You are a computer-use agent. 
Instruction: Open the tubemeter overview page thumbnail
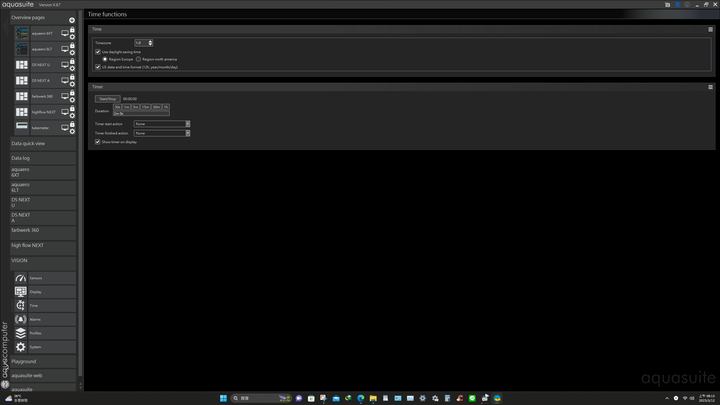[22, 127]
